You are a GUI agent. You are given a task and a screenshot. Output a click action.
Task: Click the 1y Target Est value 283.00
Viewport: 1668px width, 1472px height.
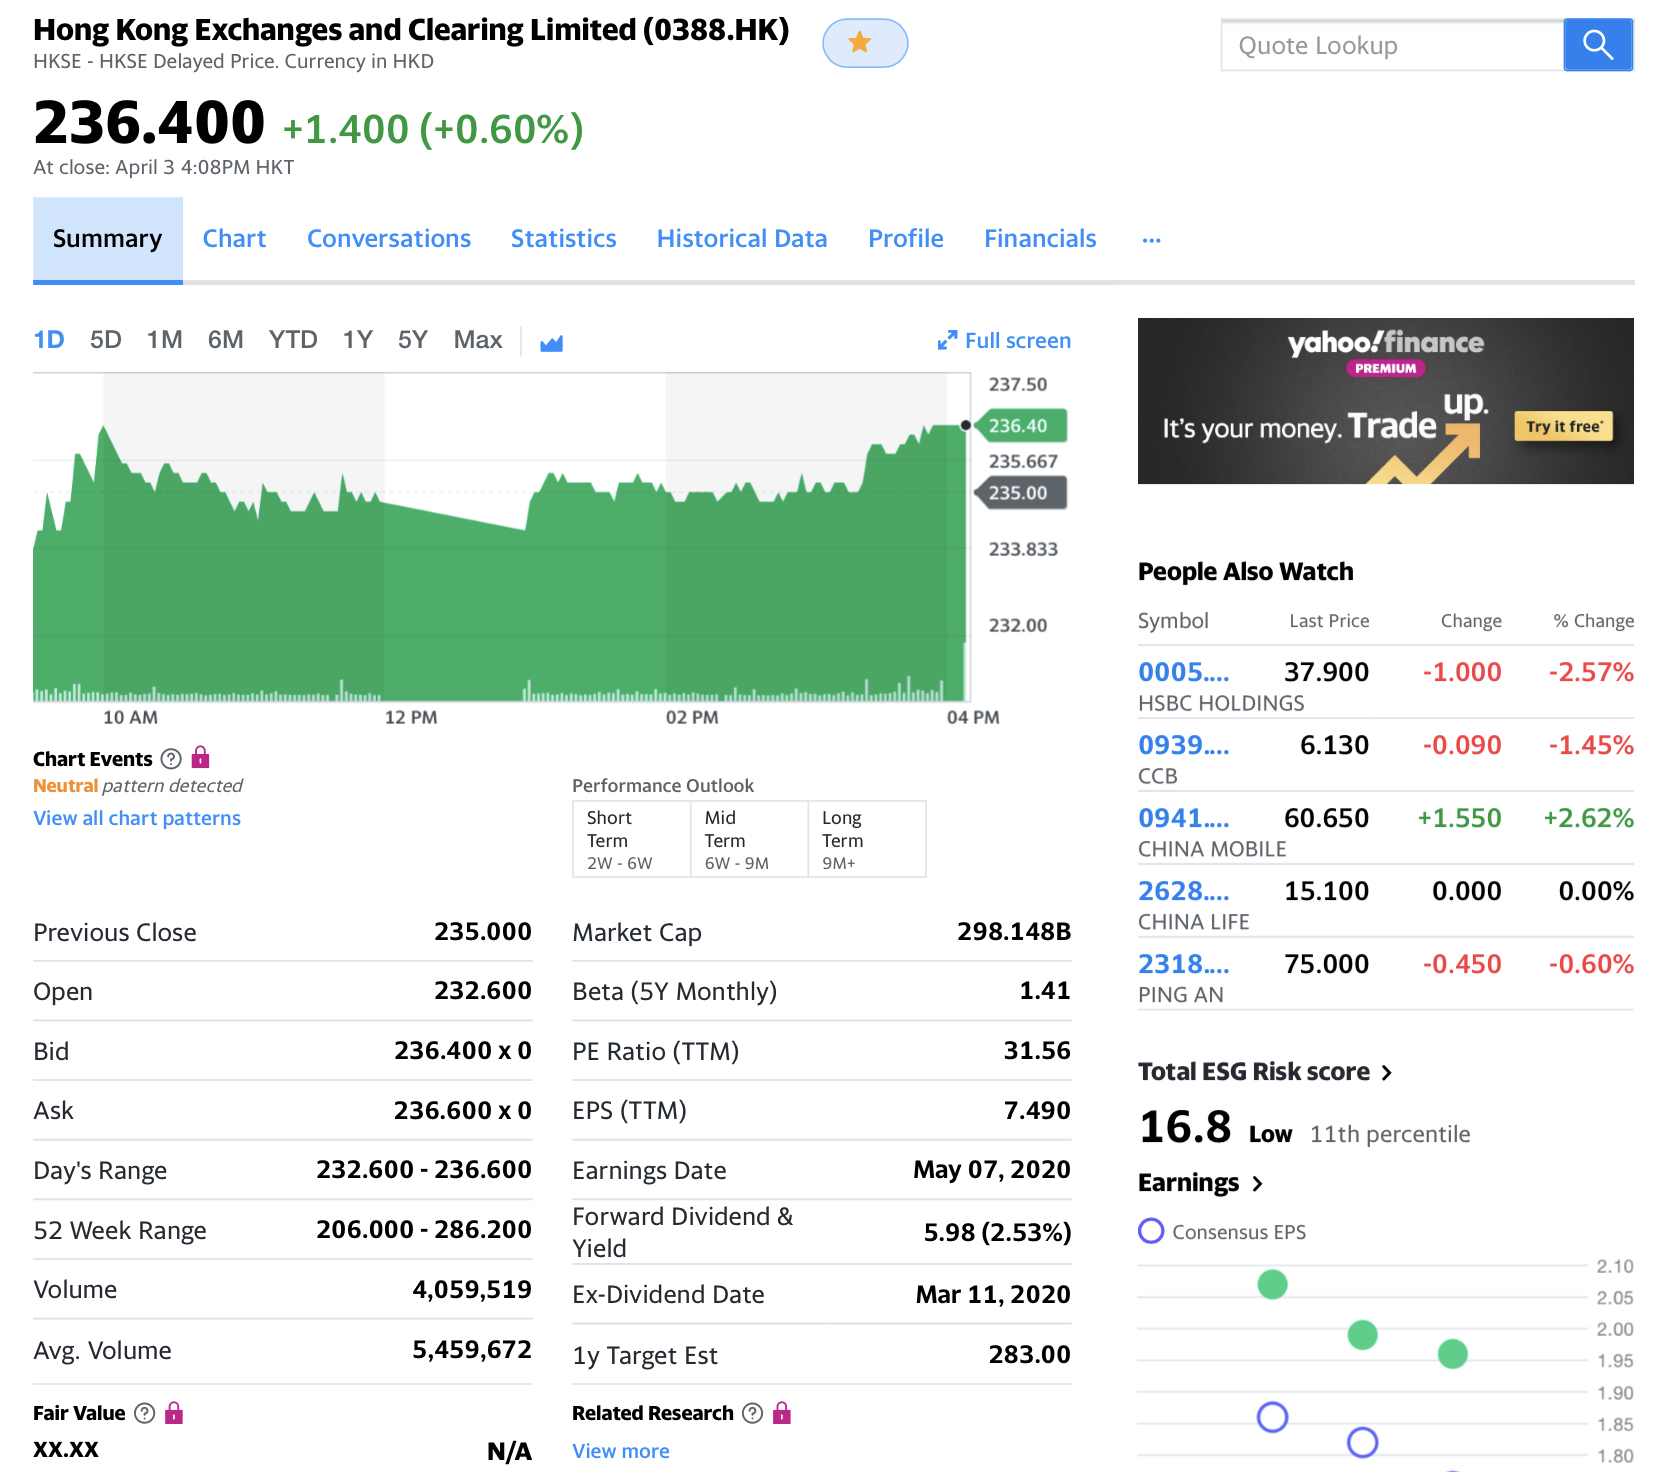tap(1030, 1355)
